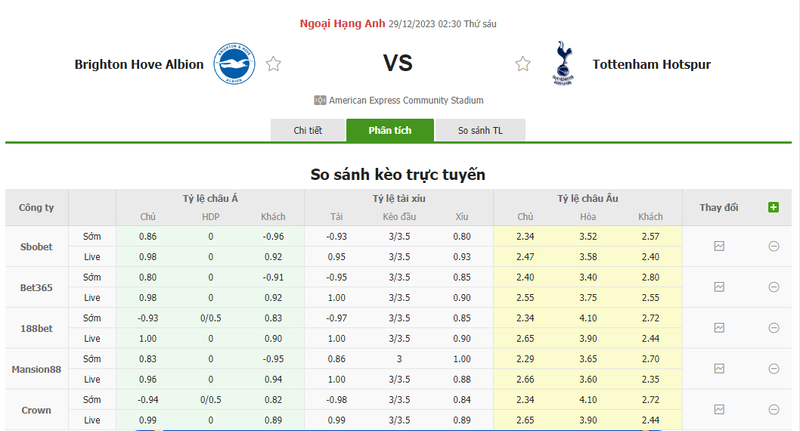Viewport: 800px width, 431px height.
Task: Remove the Sbobet row with the minus icon
Action: (x=773, y=246)
